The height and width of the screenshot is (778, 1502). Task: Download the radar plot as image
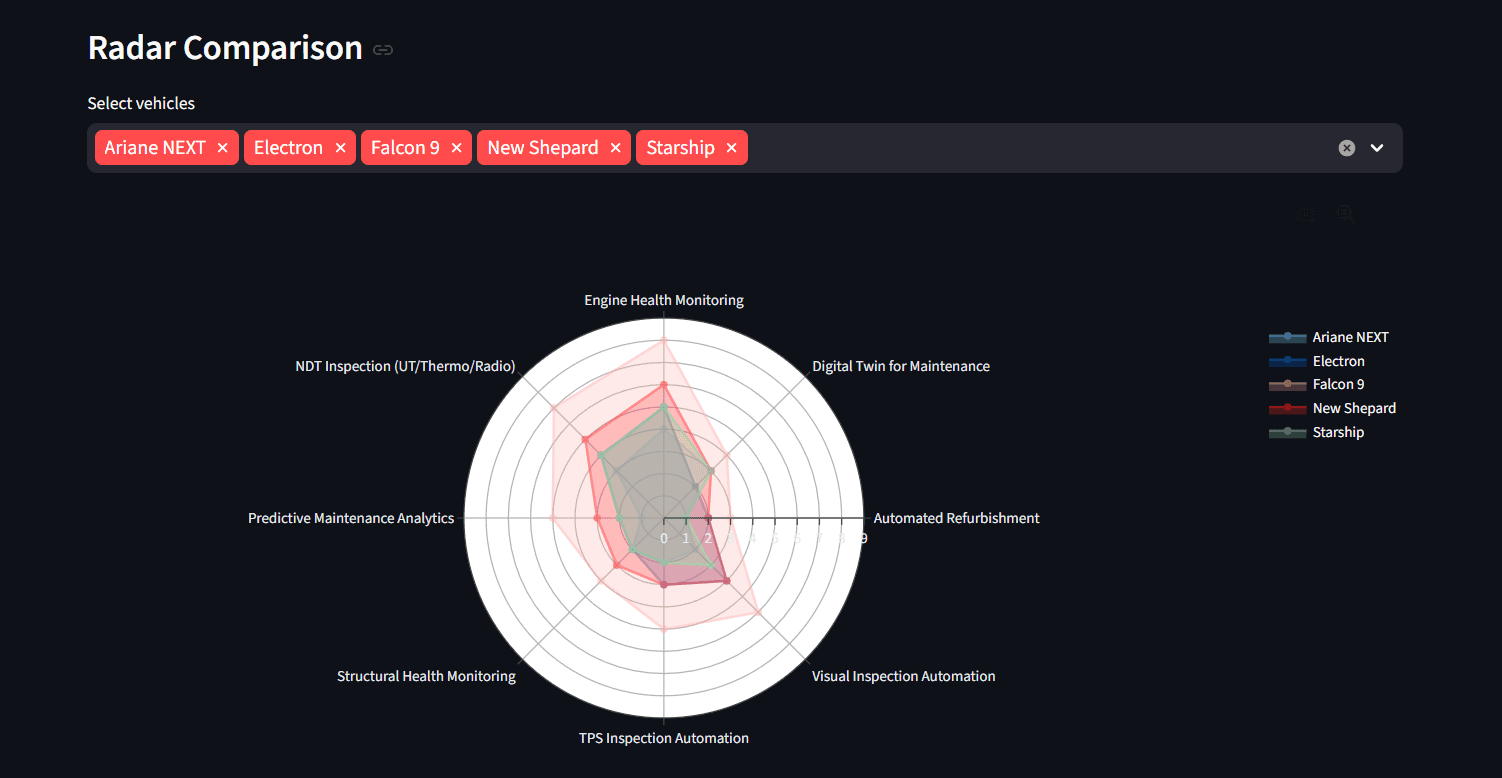1307,213
